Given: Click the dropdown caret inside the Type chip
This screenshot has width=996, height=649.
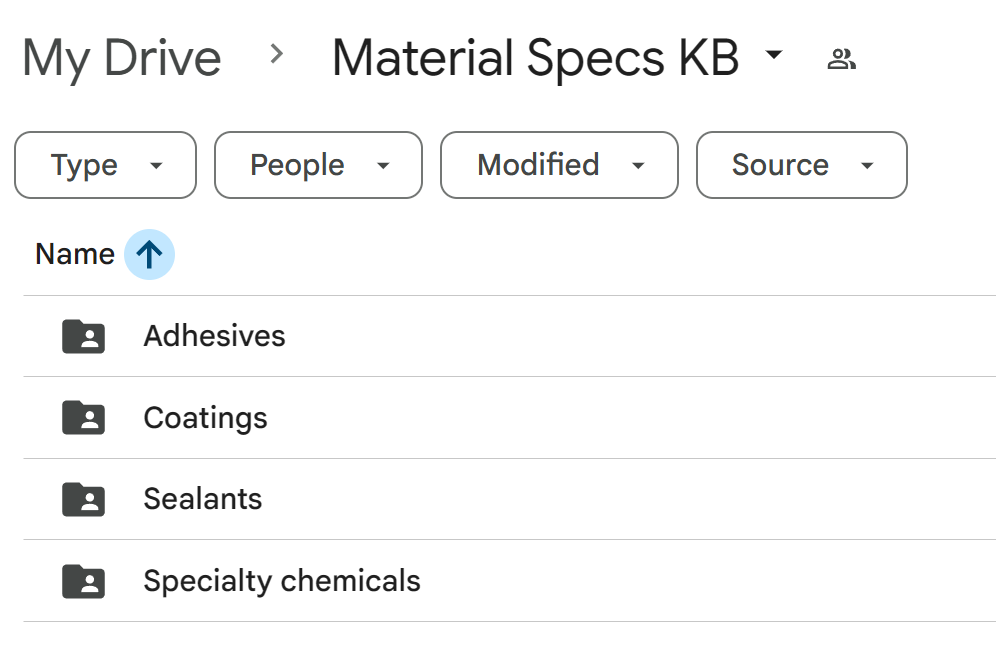Looking at the screenshot, I should click(156, 166).
